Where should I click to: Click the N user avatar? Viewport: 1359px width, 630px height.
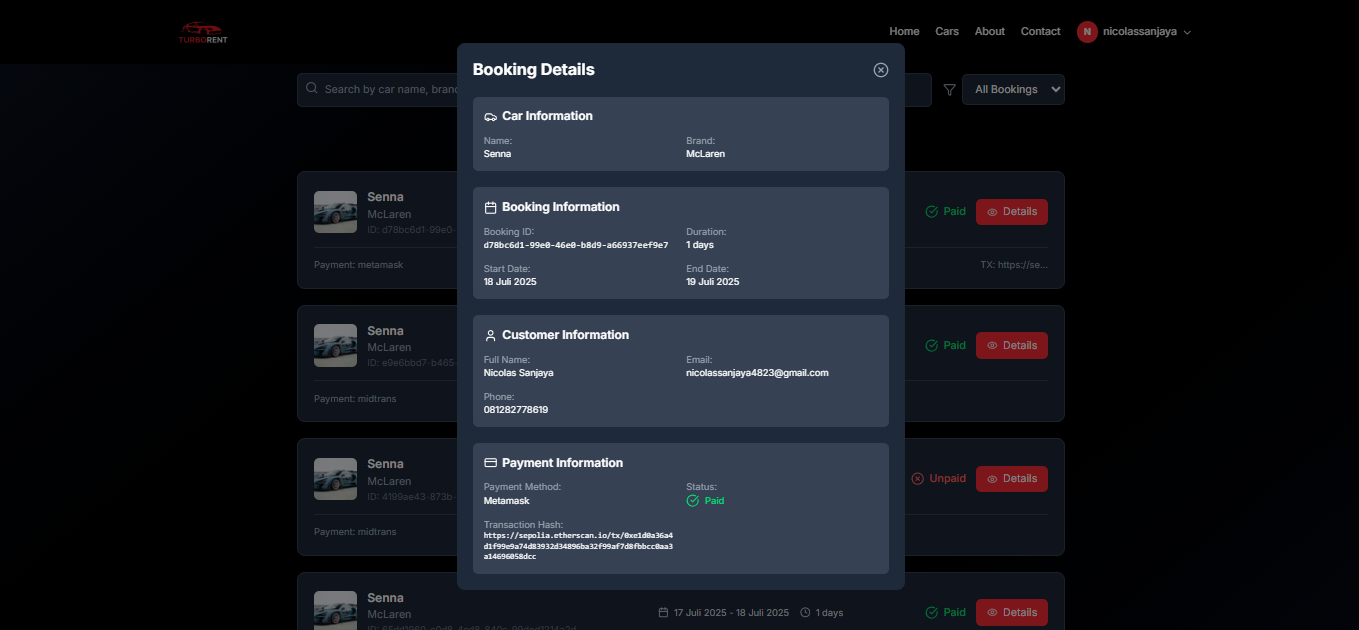click(x=1087, y=32)
